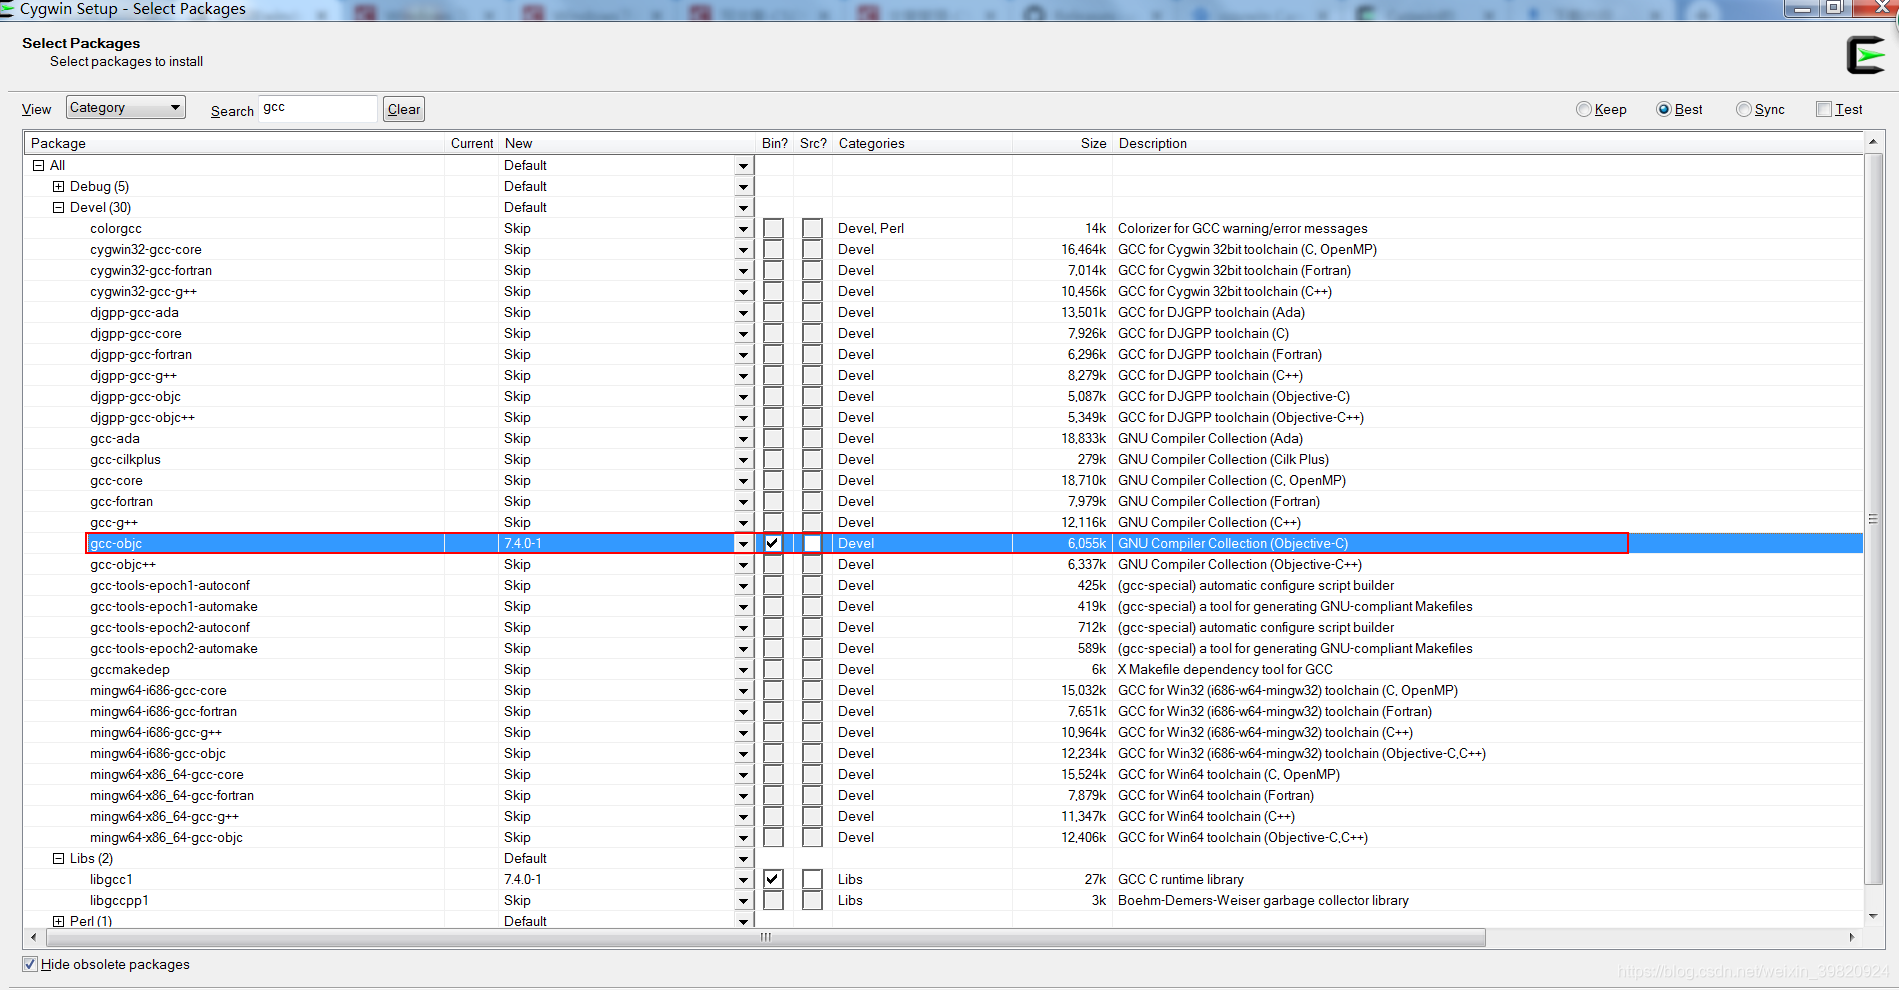Click 7.4.0-1 version in libgcc1 row
Viewport: 1899px width, 990px height.
coord(522,879)
